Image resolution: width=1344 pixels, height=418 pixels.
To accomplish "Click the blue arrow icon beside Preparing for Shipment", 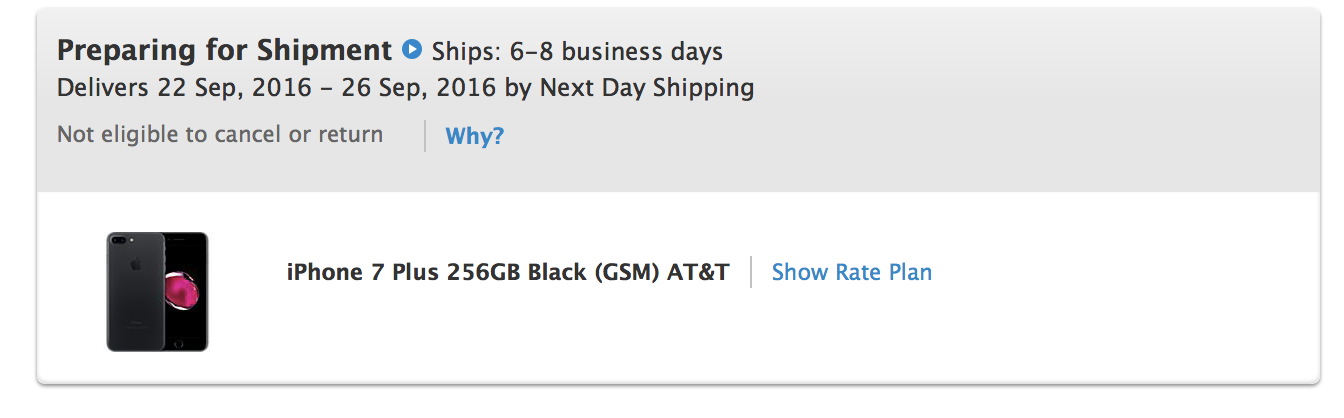I will (412, 48).
